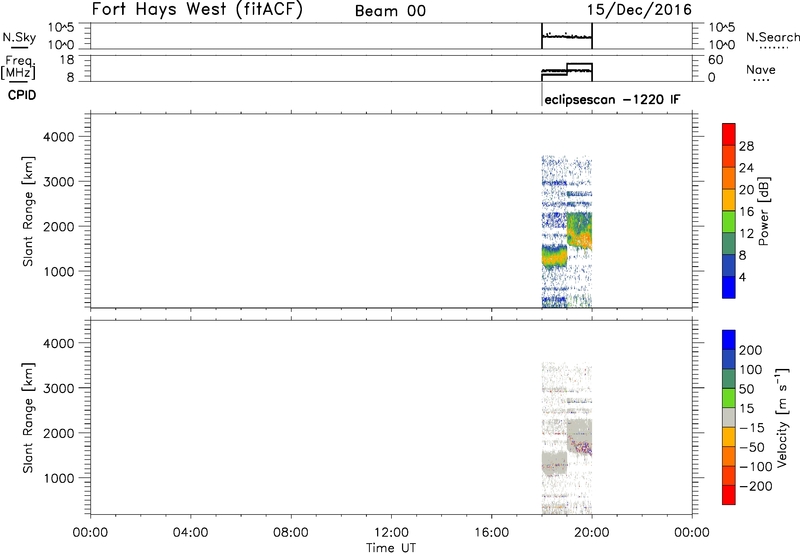Click the gray velocity scatter patch near 1300 km
Viewport: 800px width, 554px height.
pos(554,463)
